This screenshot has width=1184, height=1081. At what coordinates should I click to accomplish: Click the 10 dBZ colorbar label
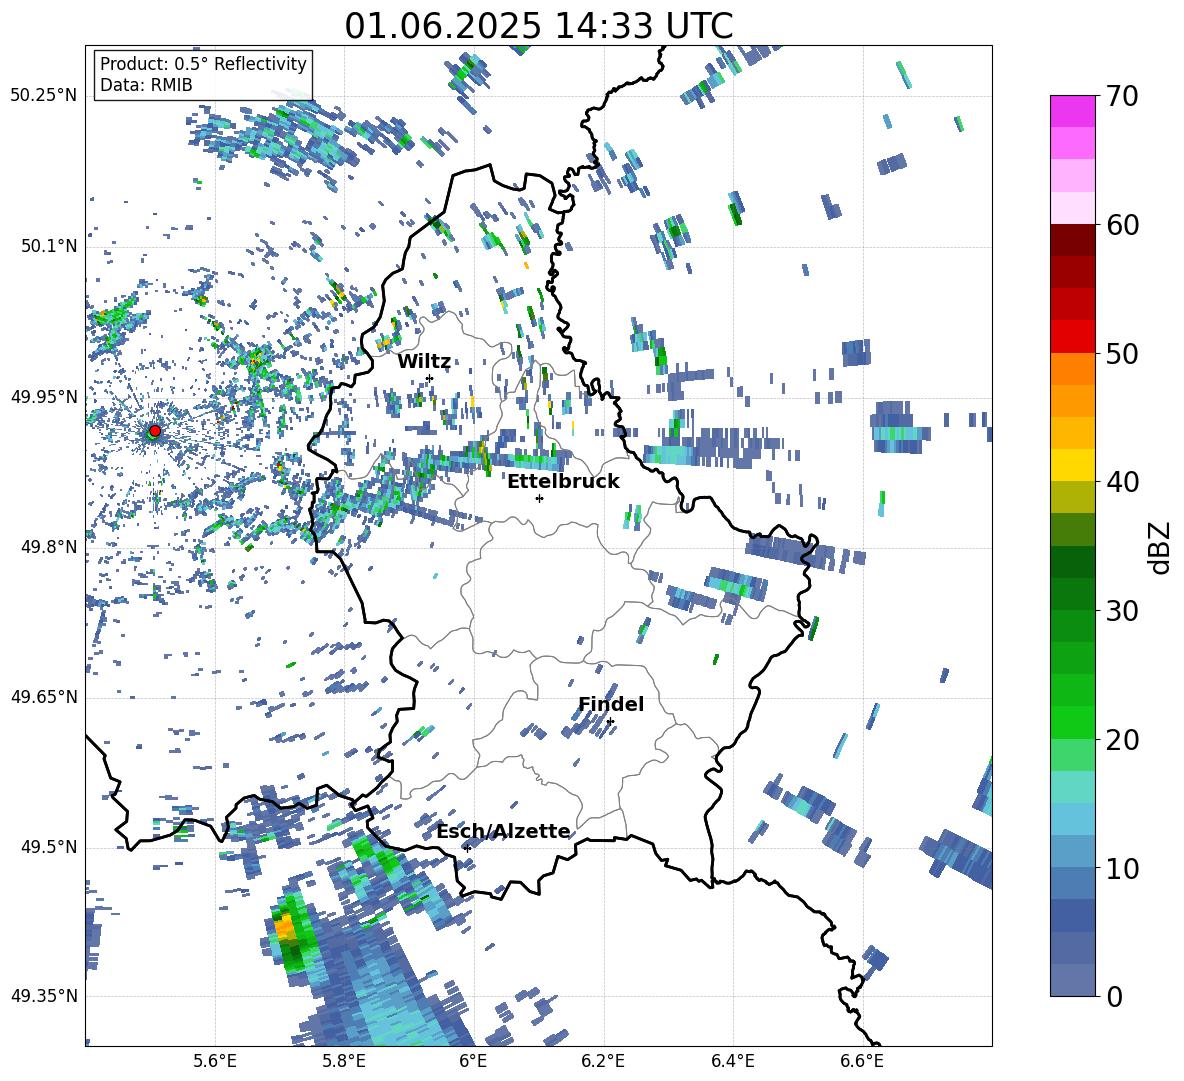pos(1122,868)
